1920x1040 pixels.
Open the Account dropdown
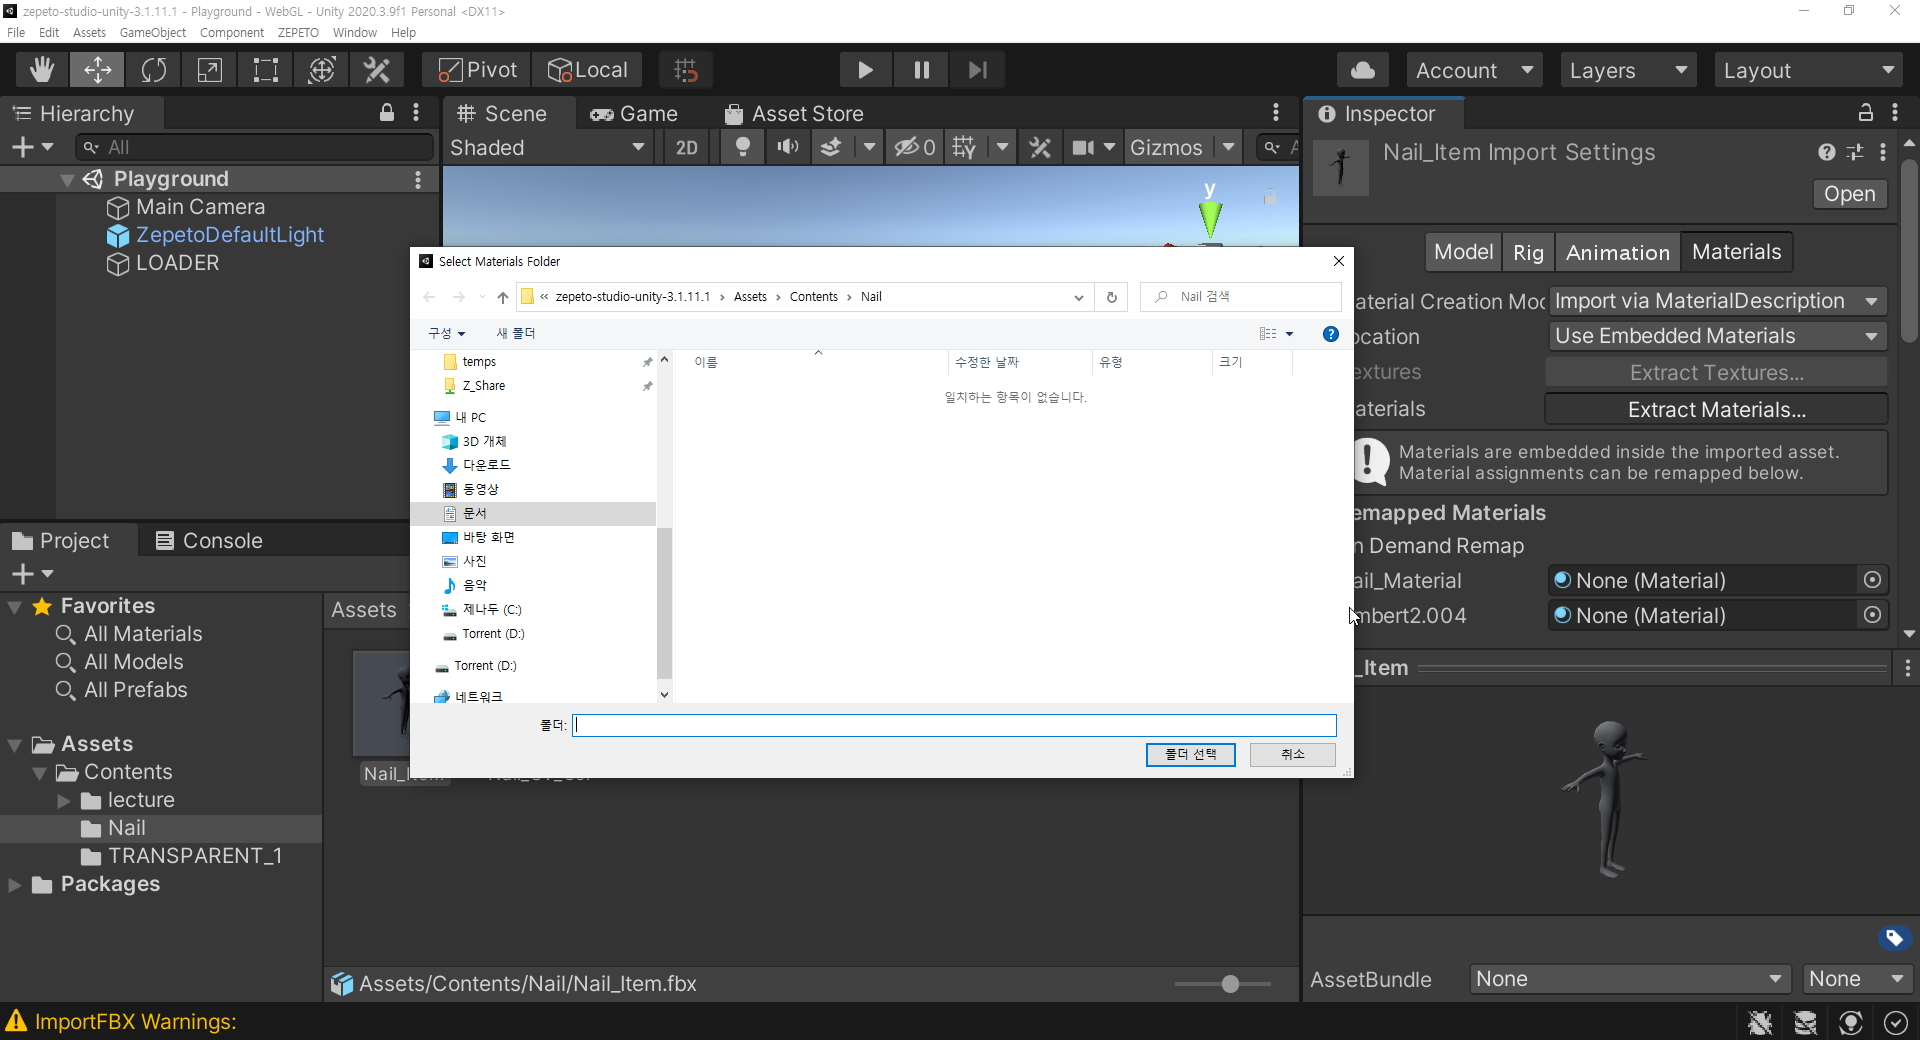[x=1474, y=70]
